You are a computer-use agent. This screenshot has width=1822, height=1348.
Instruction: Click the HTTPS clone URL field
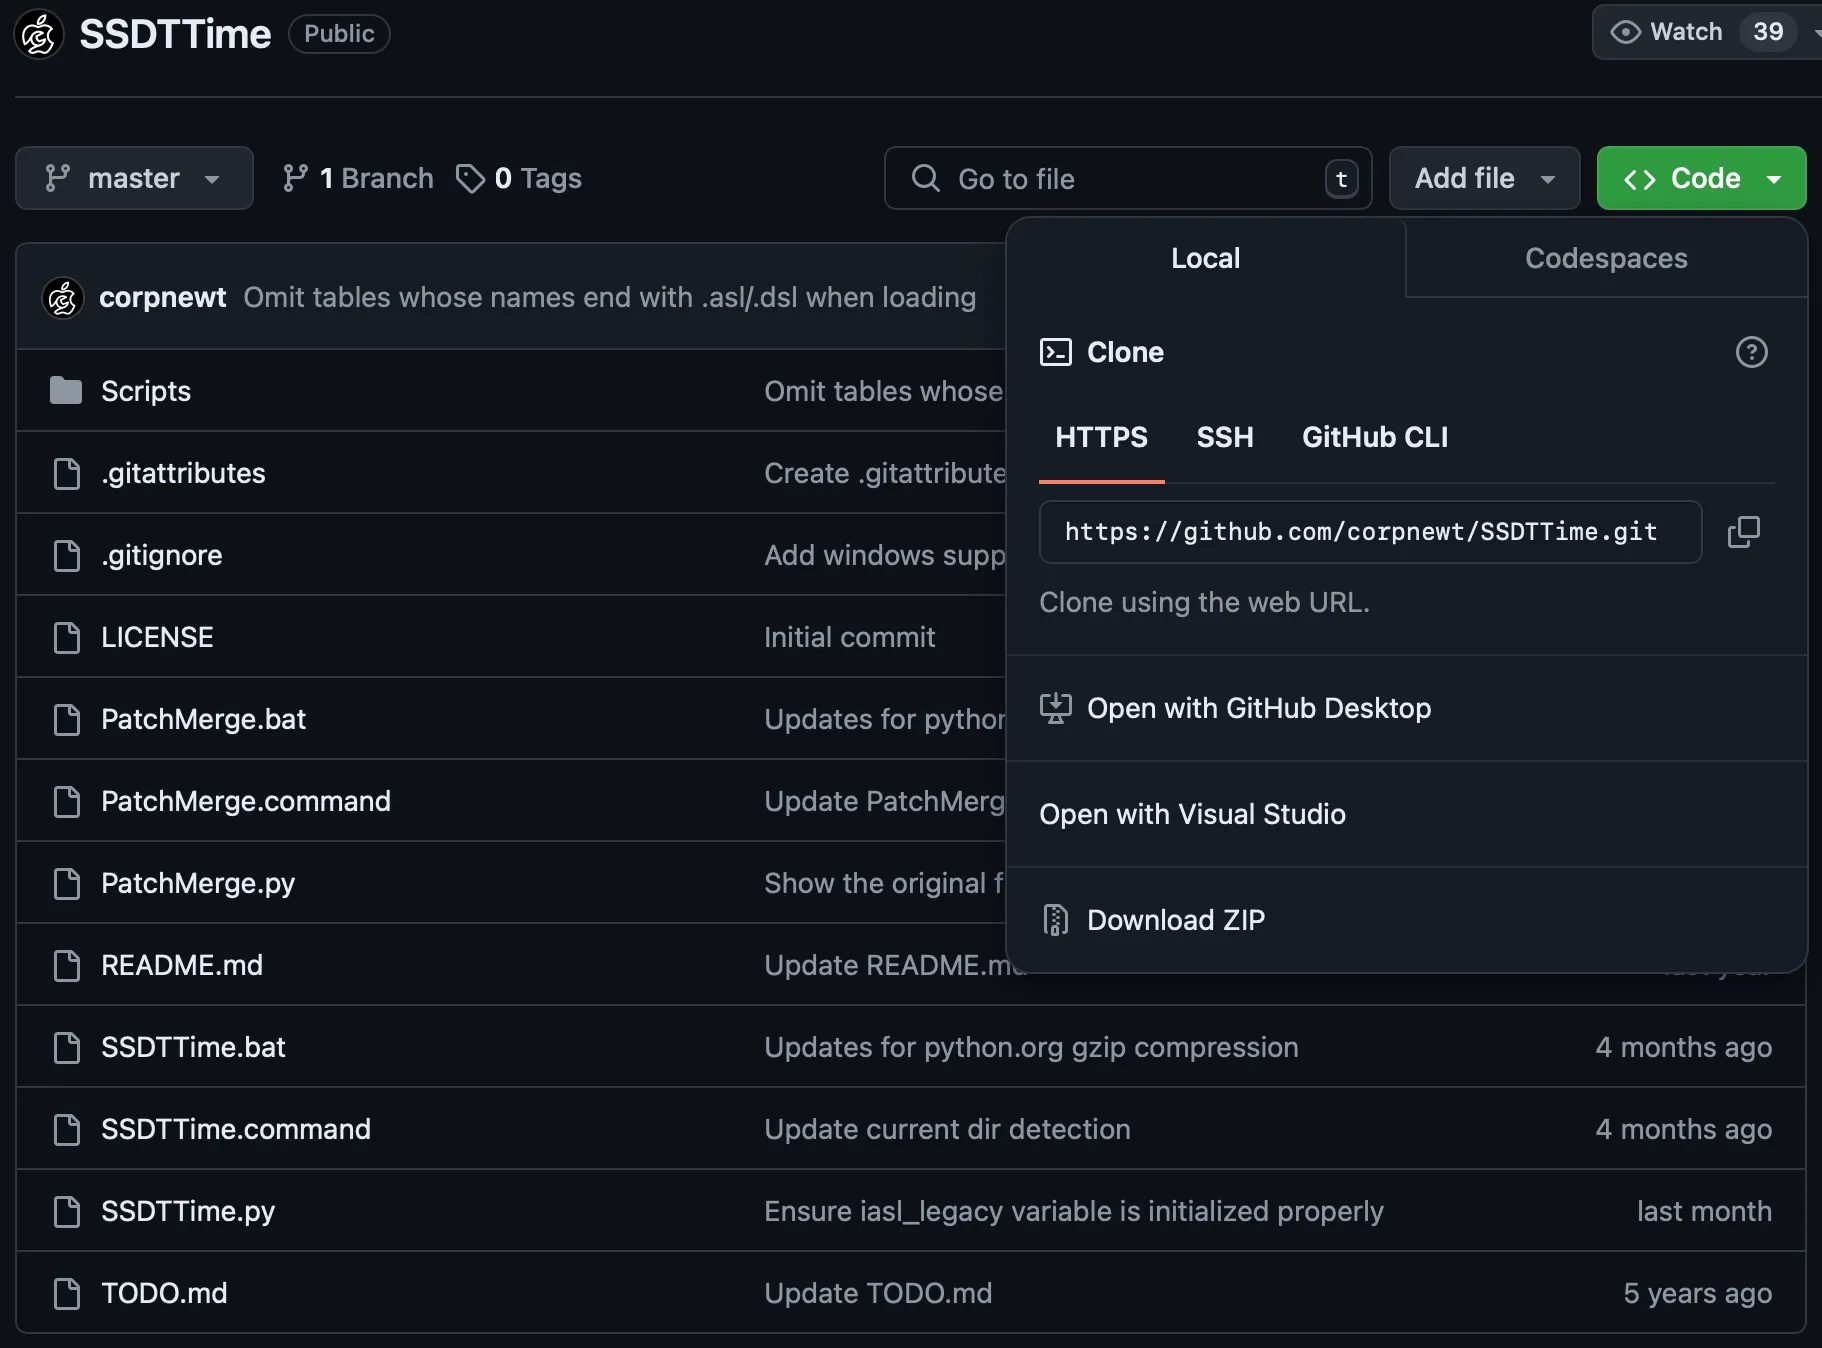tap(1370, 532)
